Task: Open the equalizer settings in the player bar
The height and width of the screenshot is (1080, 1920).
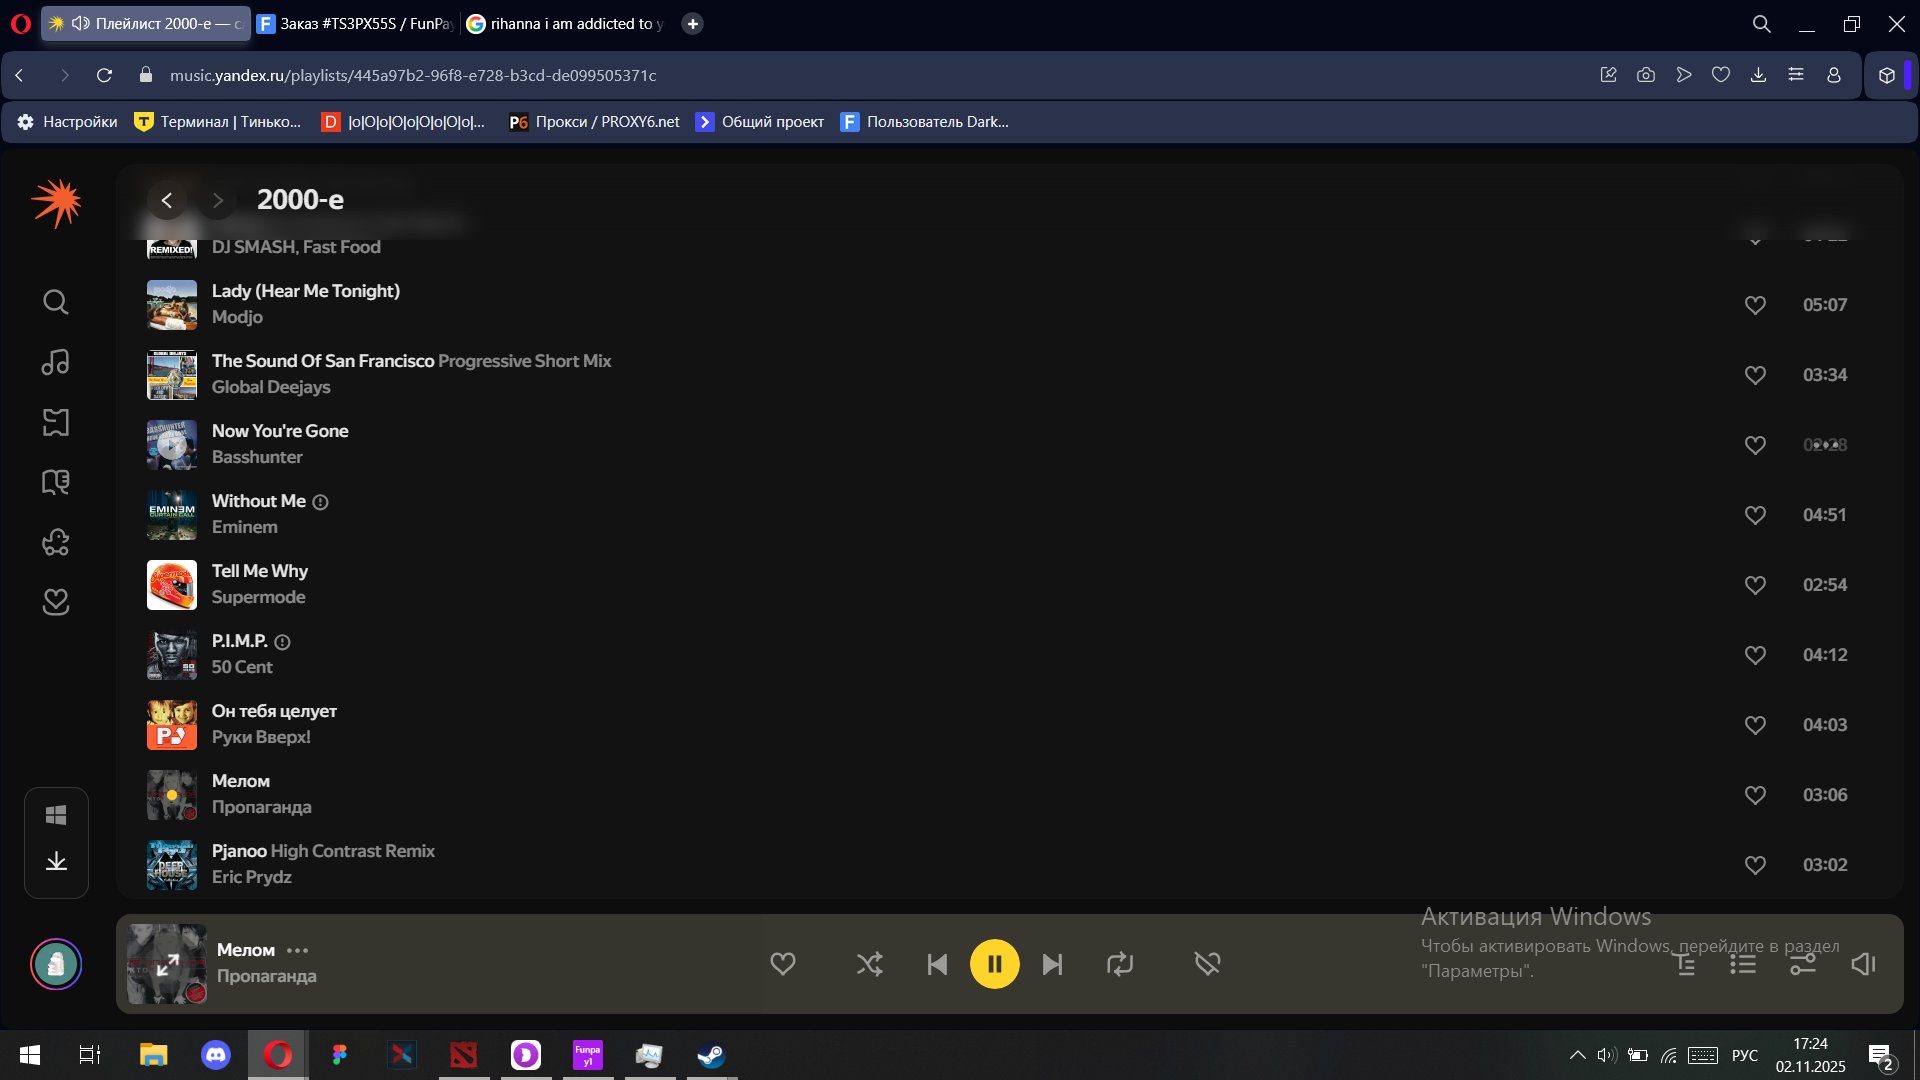Action: [1803, 964]
